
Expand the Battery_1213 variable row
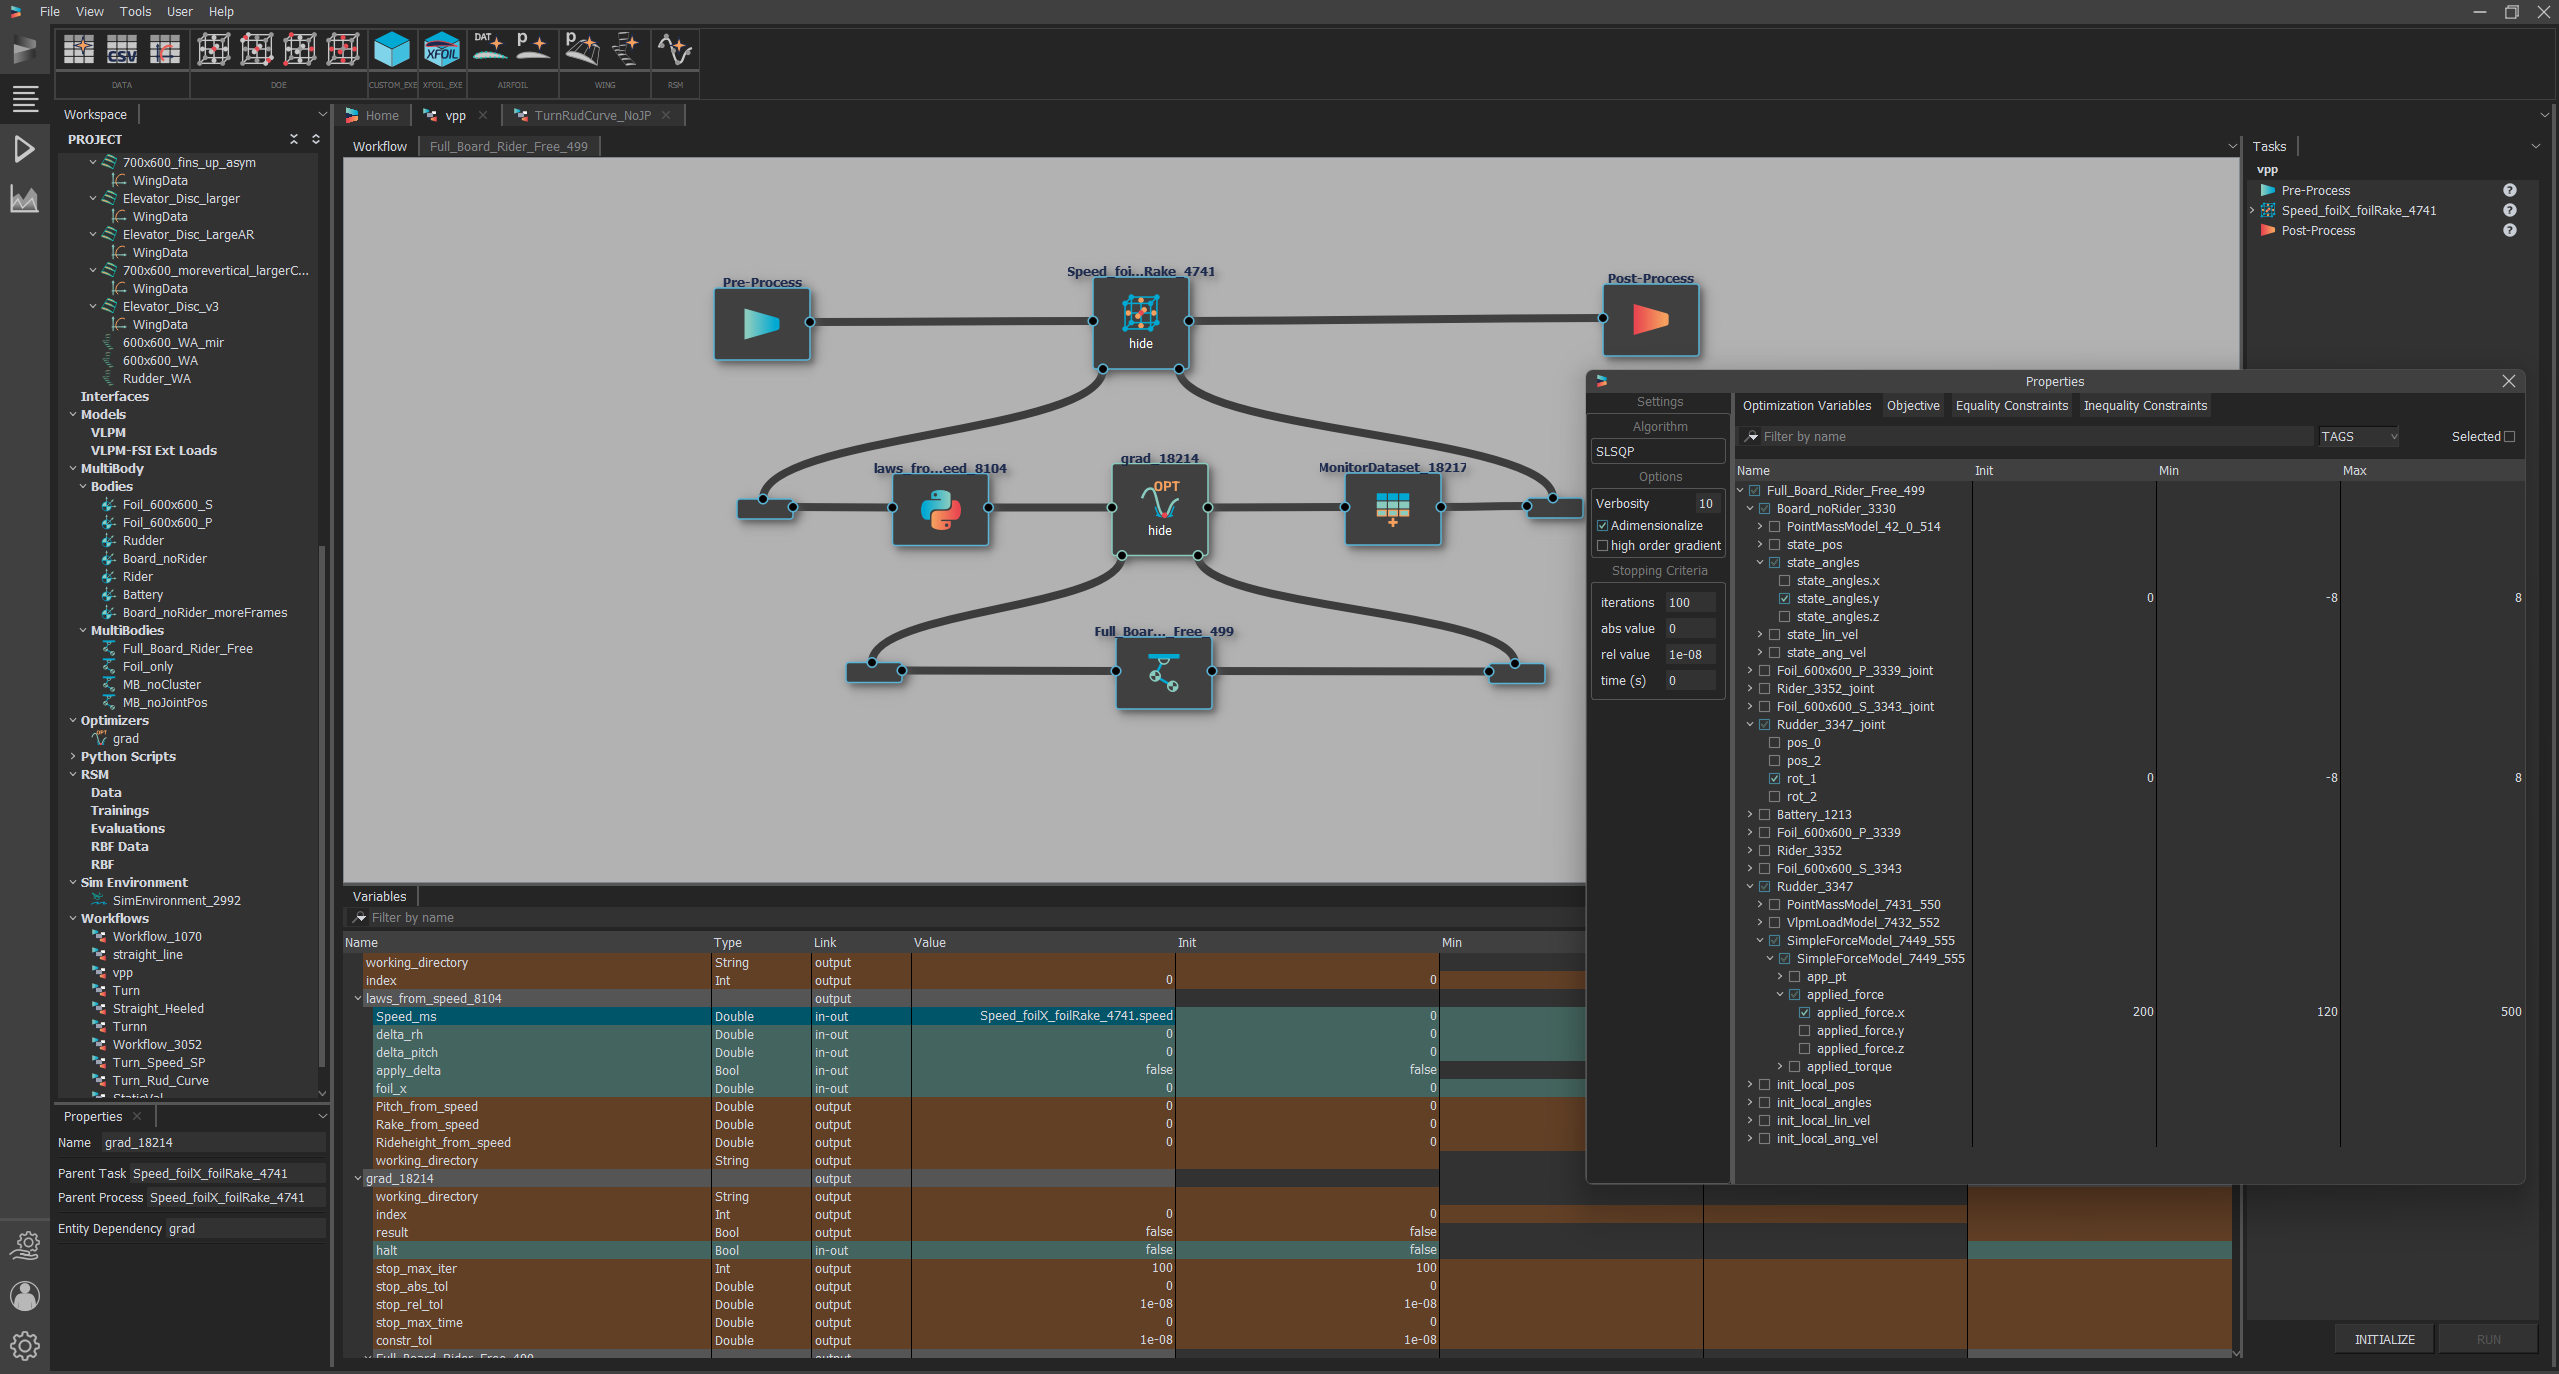click(x=1749, y=815)
